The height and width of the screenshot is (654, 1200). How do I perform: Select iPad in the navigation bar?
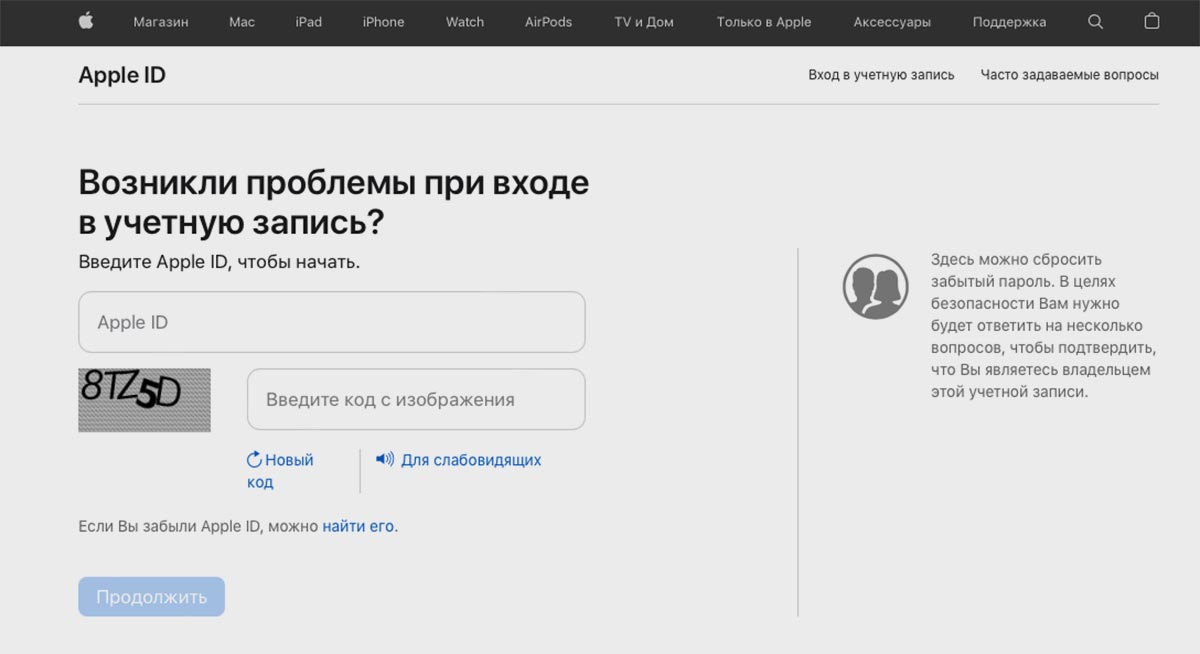click(308, 22)
